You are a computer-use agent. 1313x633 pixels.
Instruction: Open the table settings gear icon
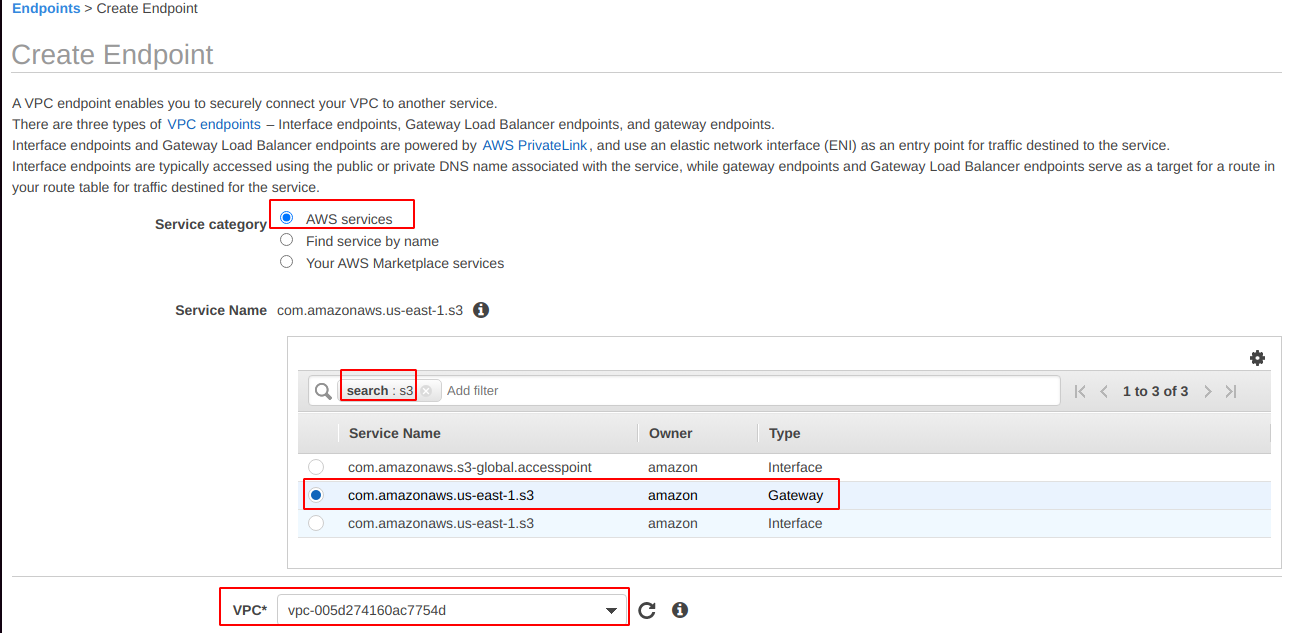pos(1257,358)
